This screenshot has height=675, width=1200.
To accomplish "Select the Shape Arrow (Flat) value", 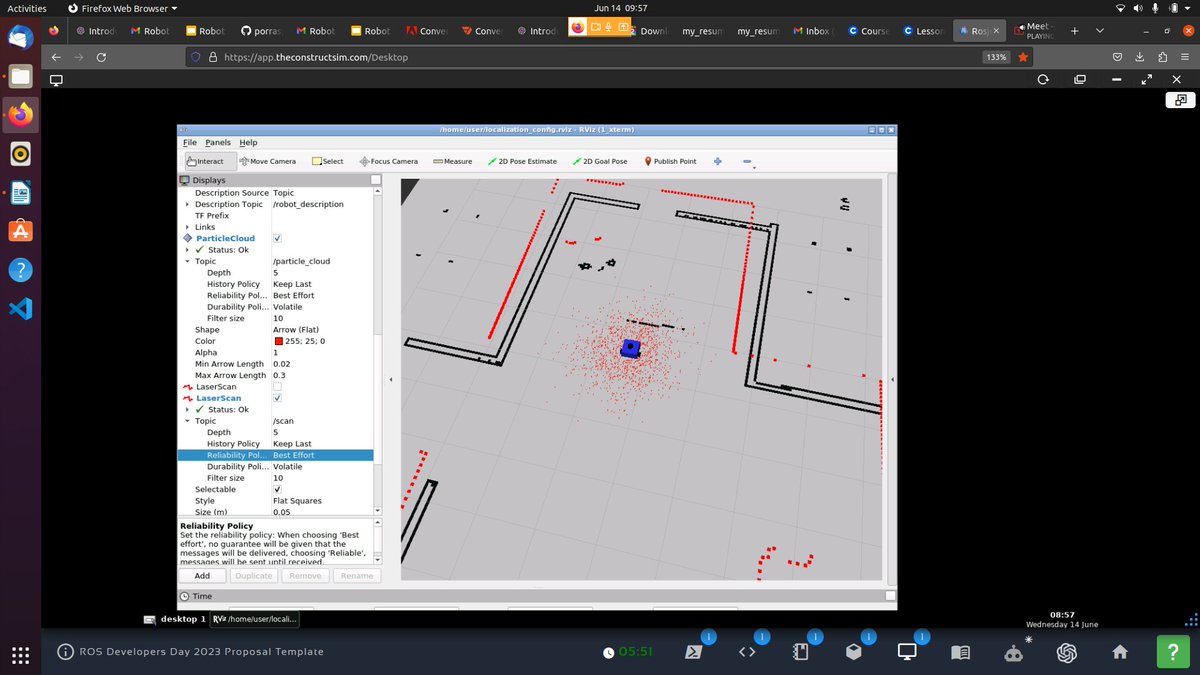I will click(x=296, y=330).
